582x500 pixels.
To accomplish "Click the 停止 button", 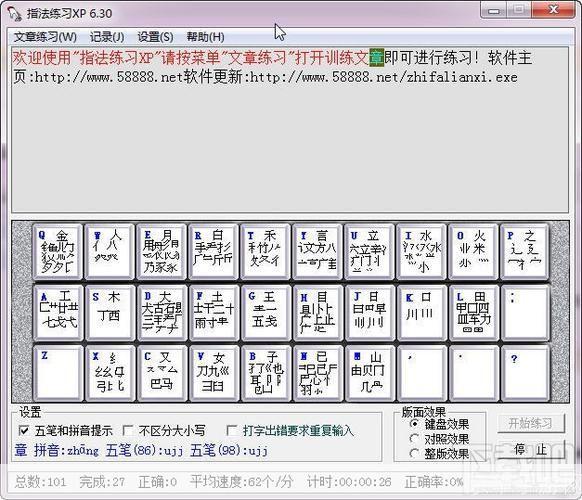I will click(x=531, y=450).
